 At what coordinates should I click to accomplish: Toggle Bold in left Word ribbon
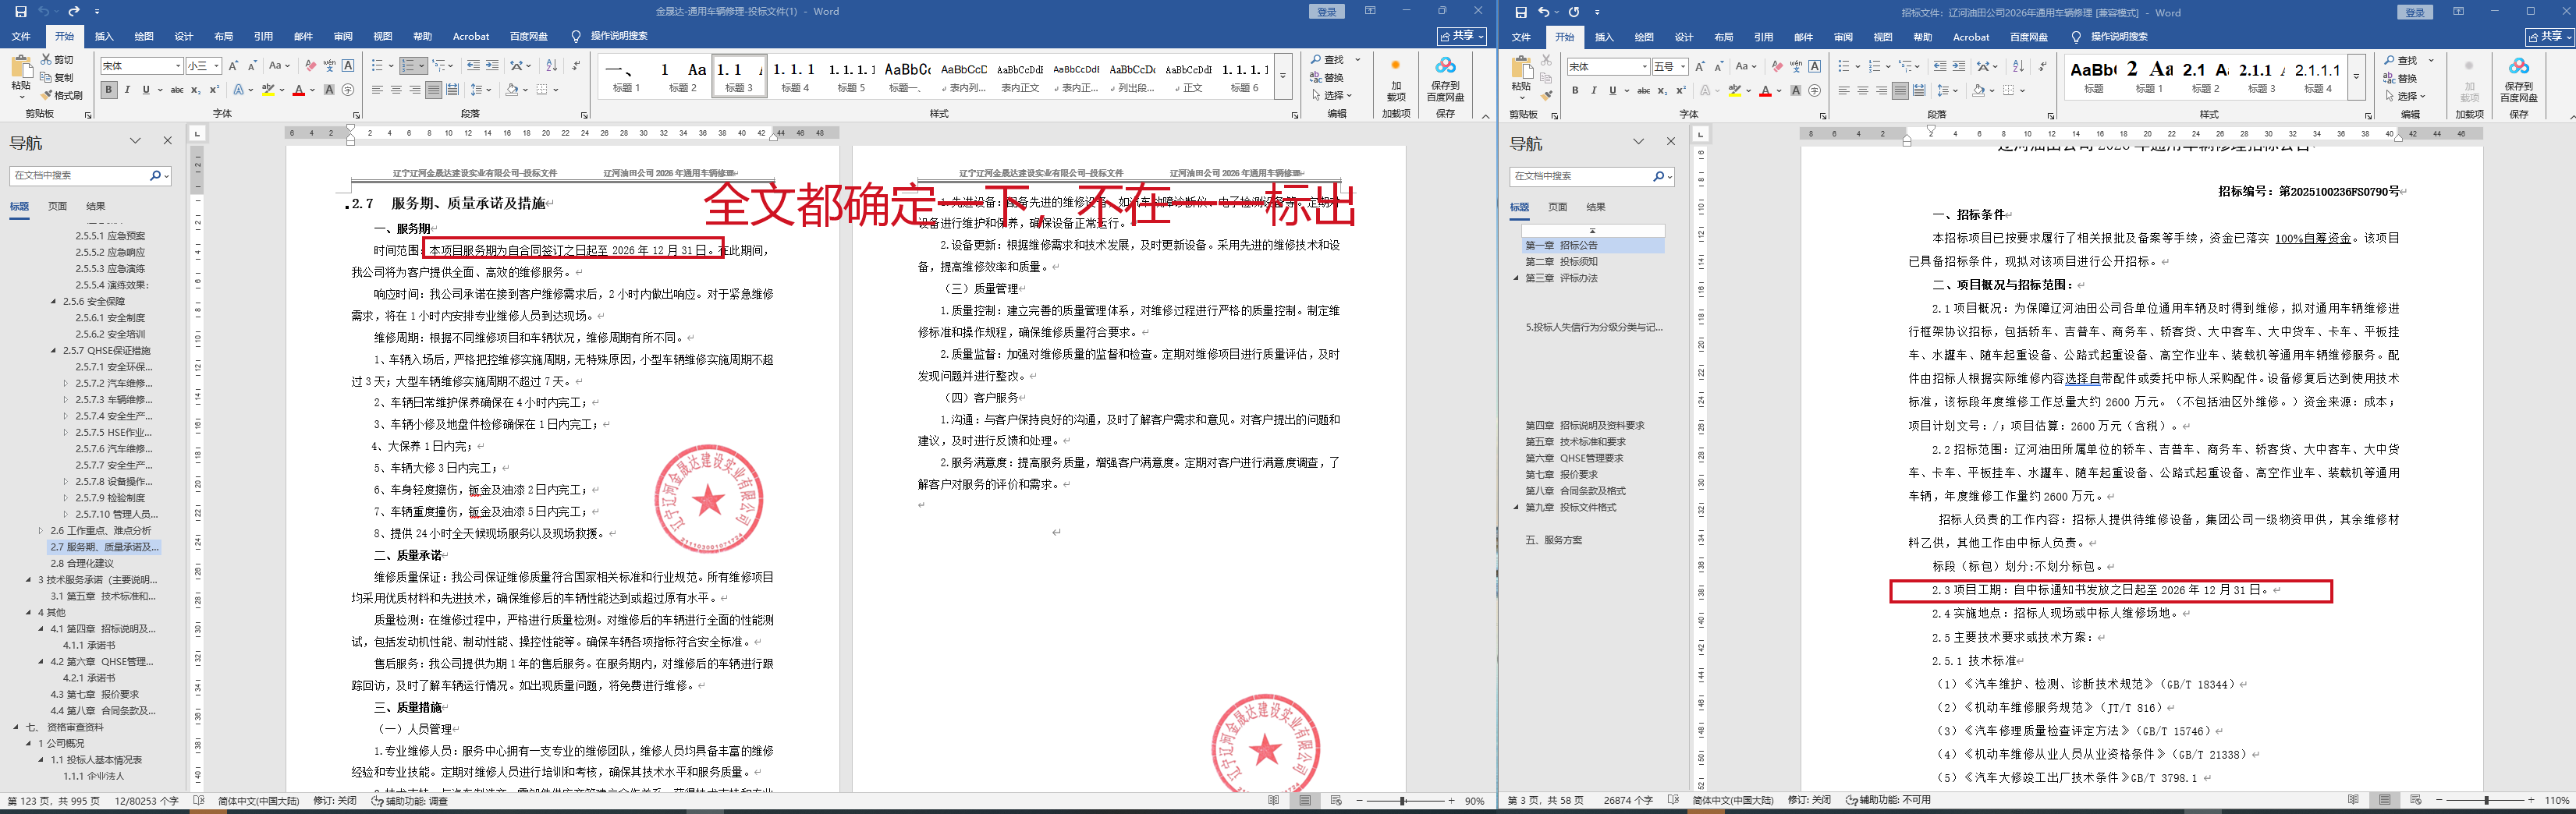(x=109, y=90)
